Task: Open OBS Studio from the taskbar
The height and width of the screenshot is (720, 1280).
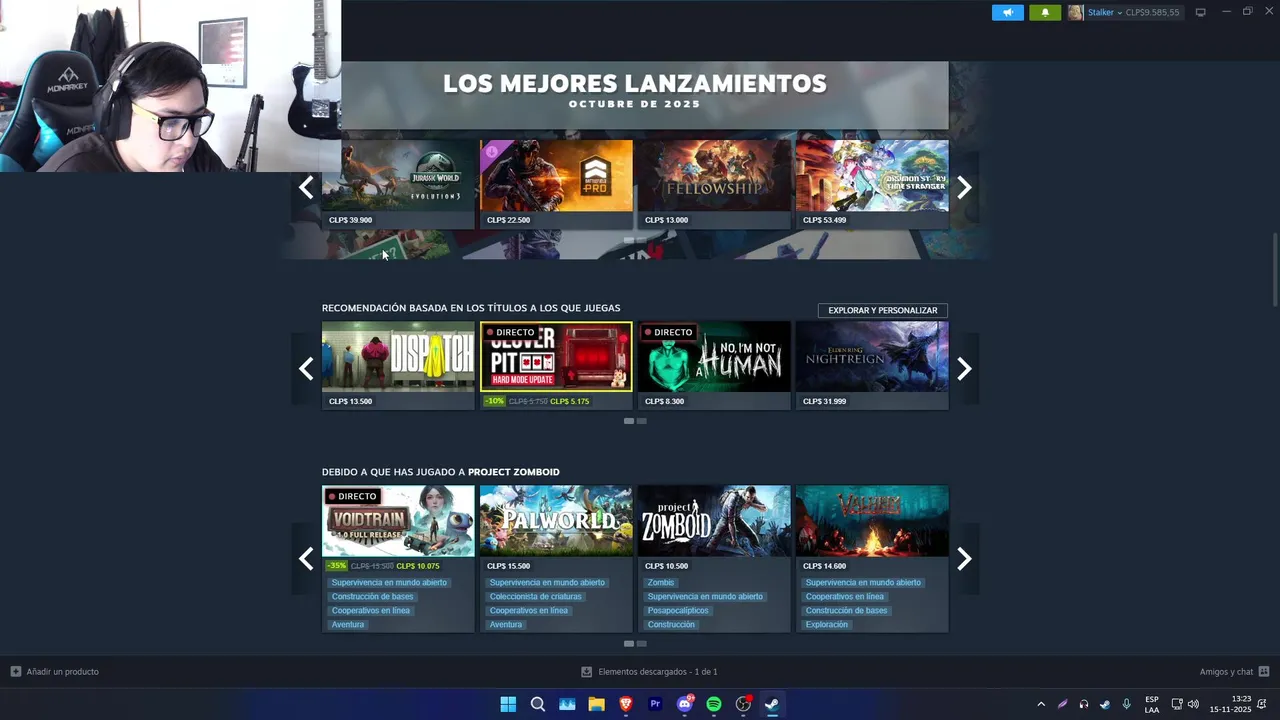Action: click(x=743, y=704)
